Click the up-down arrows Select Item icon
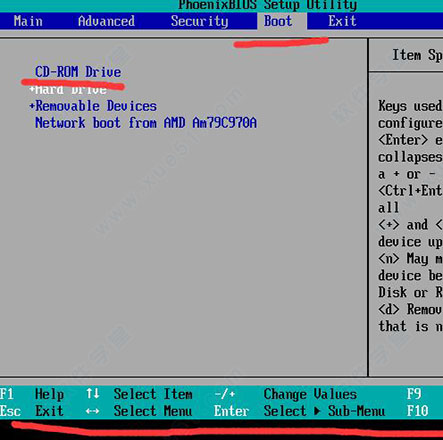 (93, 394)
